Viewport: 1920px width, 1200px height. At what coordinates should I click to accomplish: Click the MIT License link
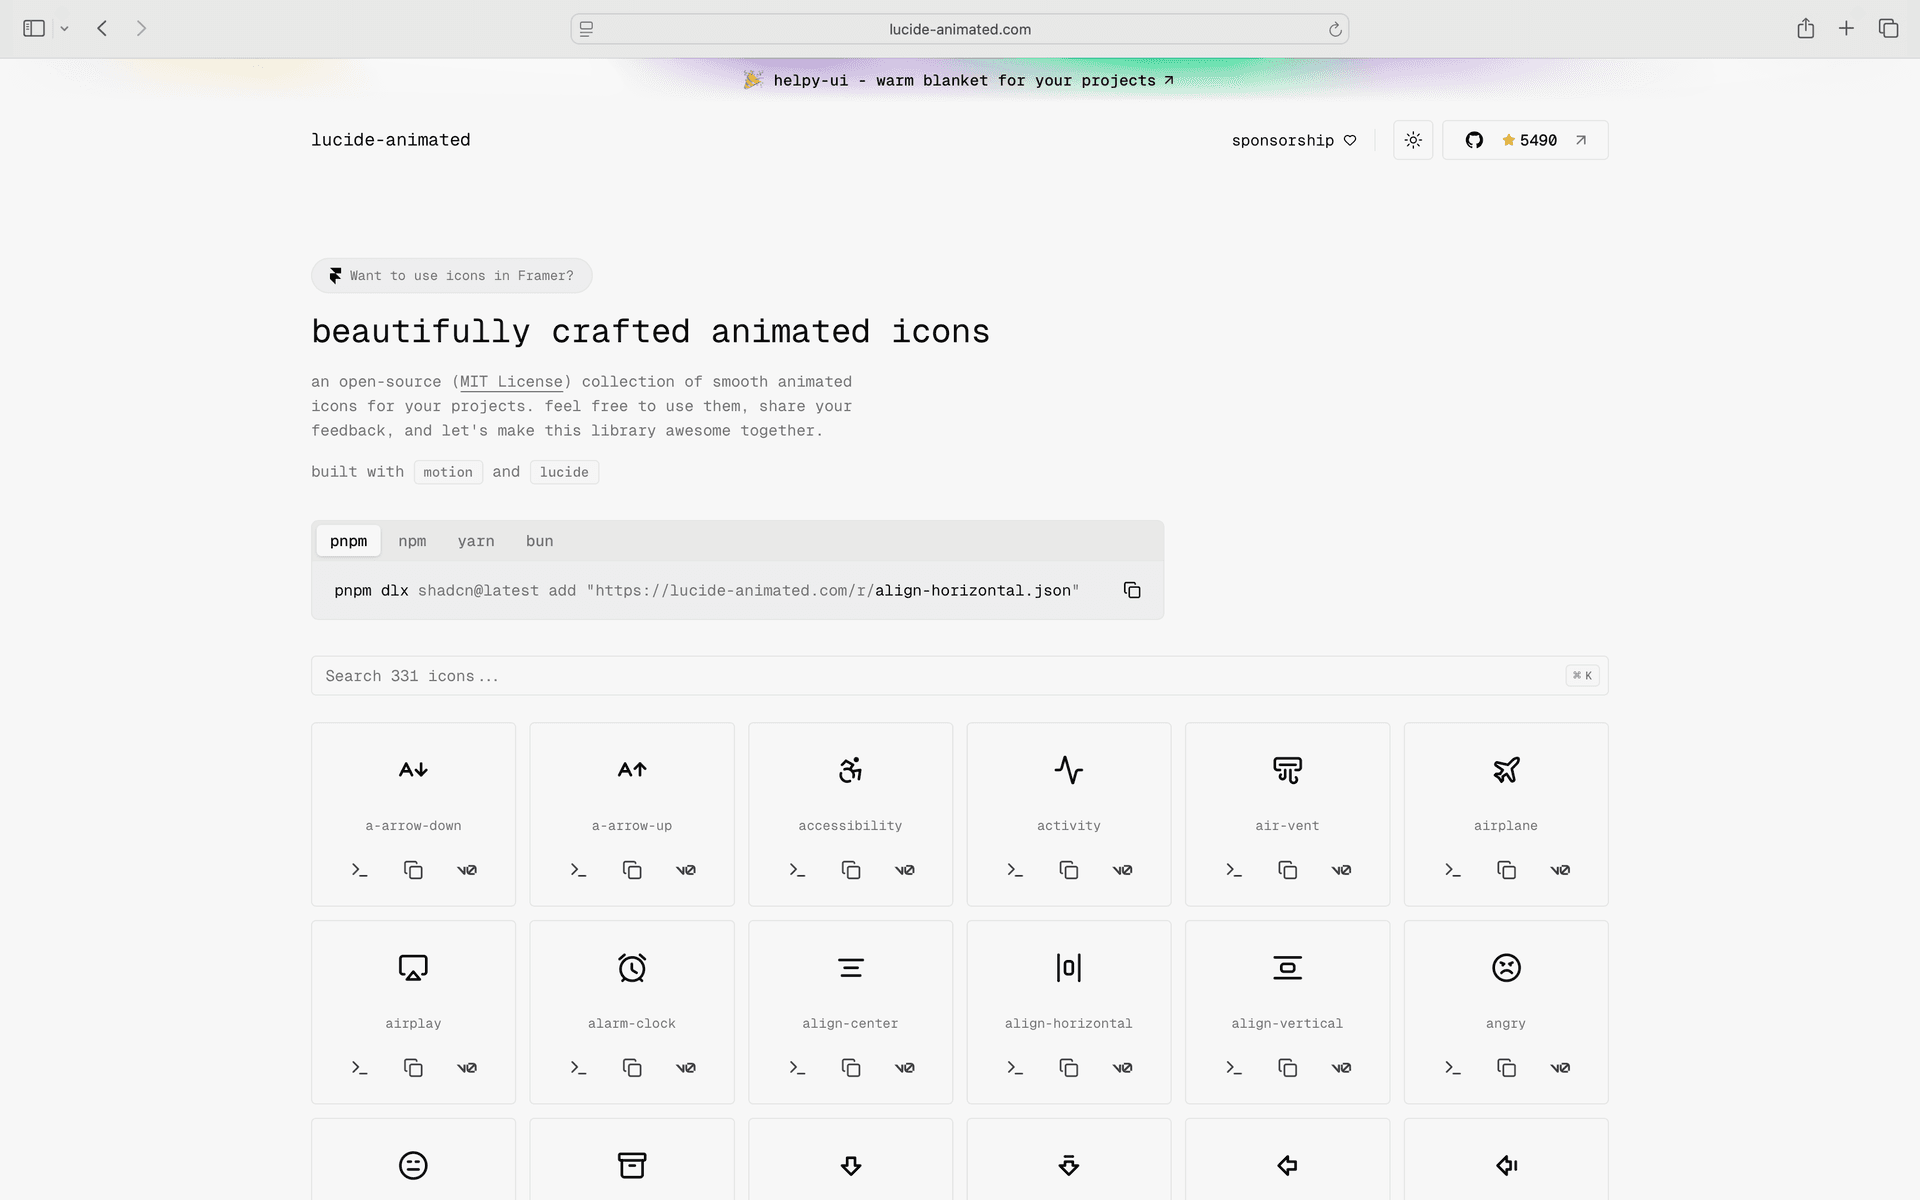coord(511,382)
